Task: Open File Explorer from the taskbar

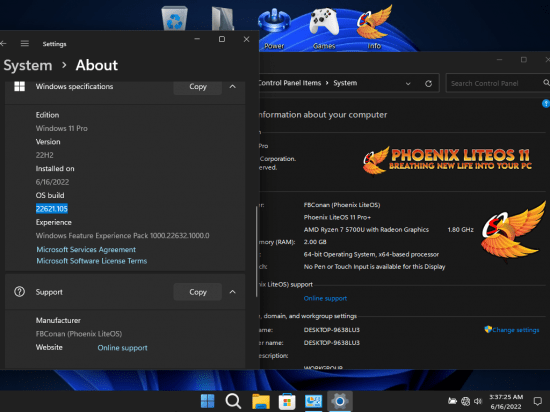Action: click(x=261, y=401)
